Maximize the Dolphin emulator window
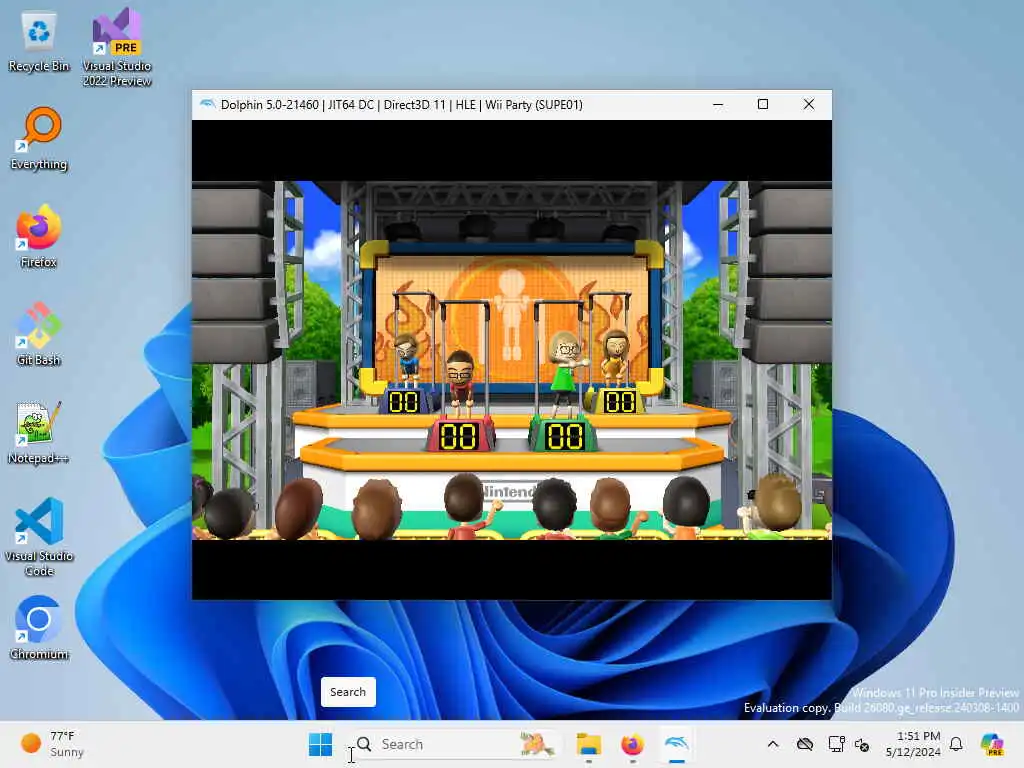 (763, 104)
